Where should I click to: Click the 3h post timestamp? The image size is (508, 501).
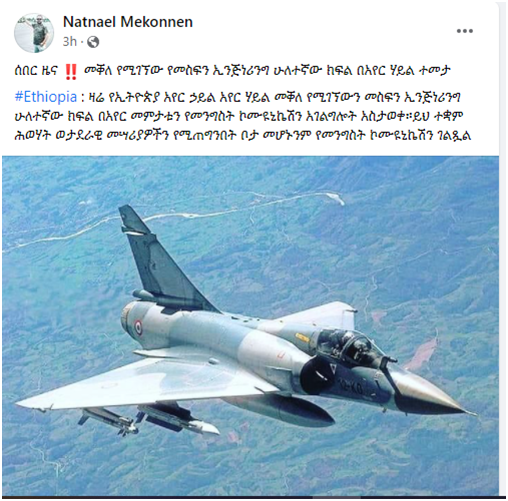pyautogui.click(x=70, y=42)
